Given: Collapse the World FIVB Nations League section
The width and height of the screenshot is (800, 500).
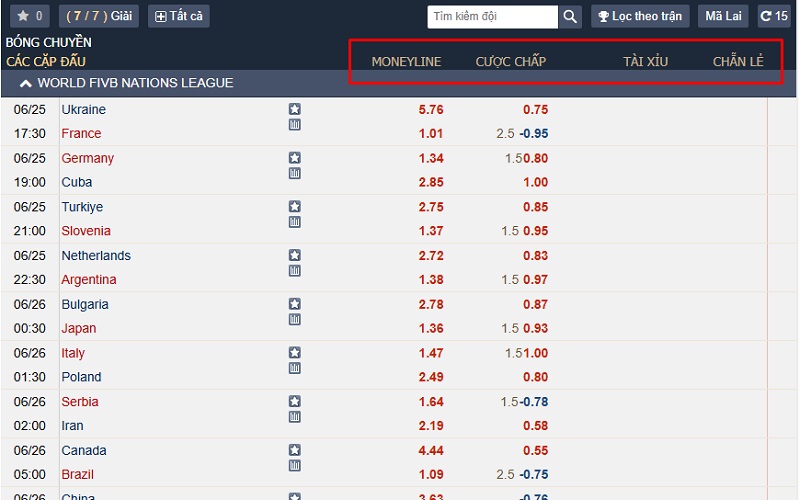Looking at the screenshot, I should coord(27,83).
